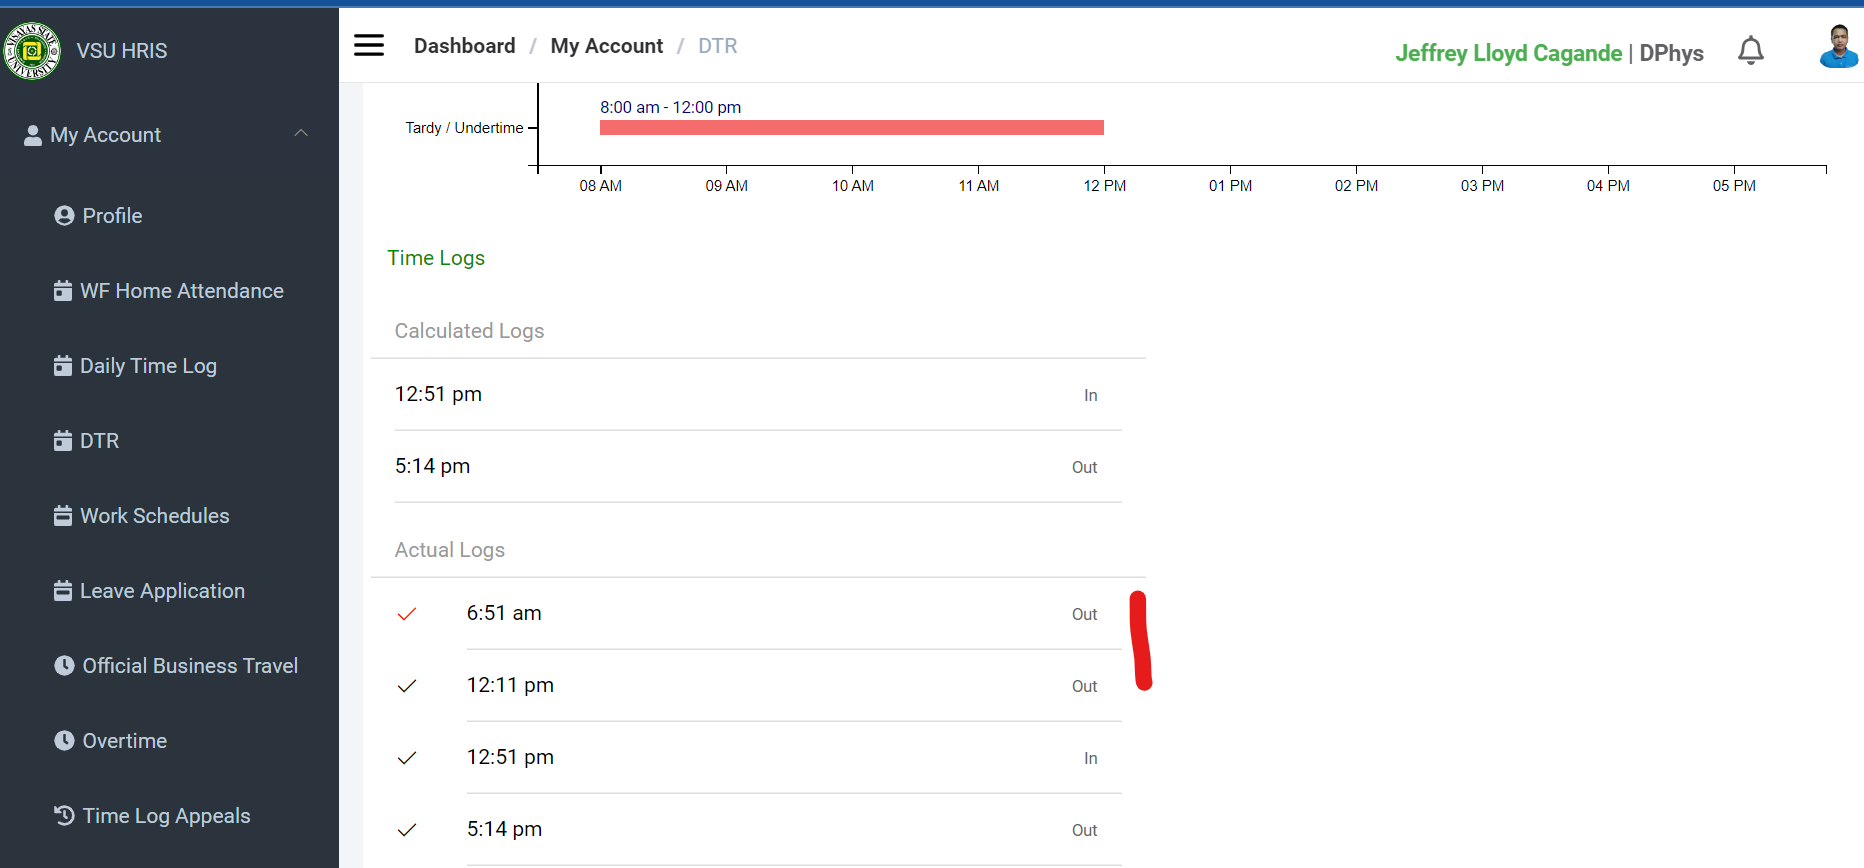Click the Overtime clock icon
Screen dimensions: 1864x868
coord(64,741)
